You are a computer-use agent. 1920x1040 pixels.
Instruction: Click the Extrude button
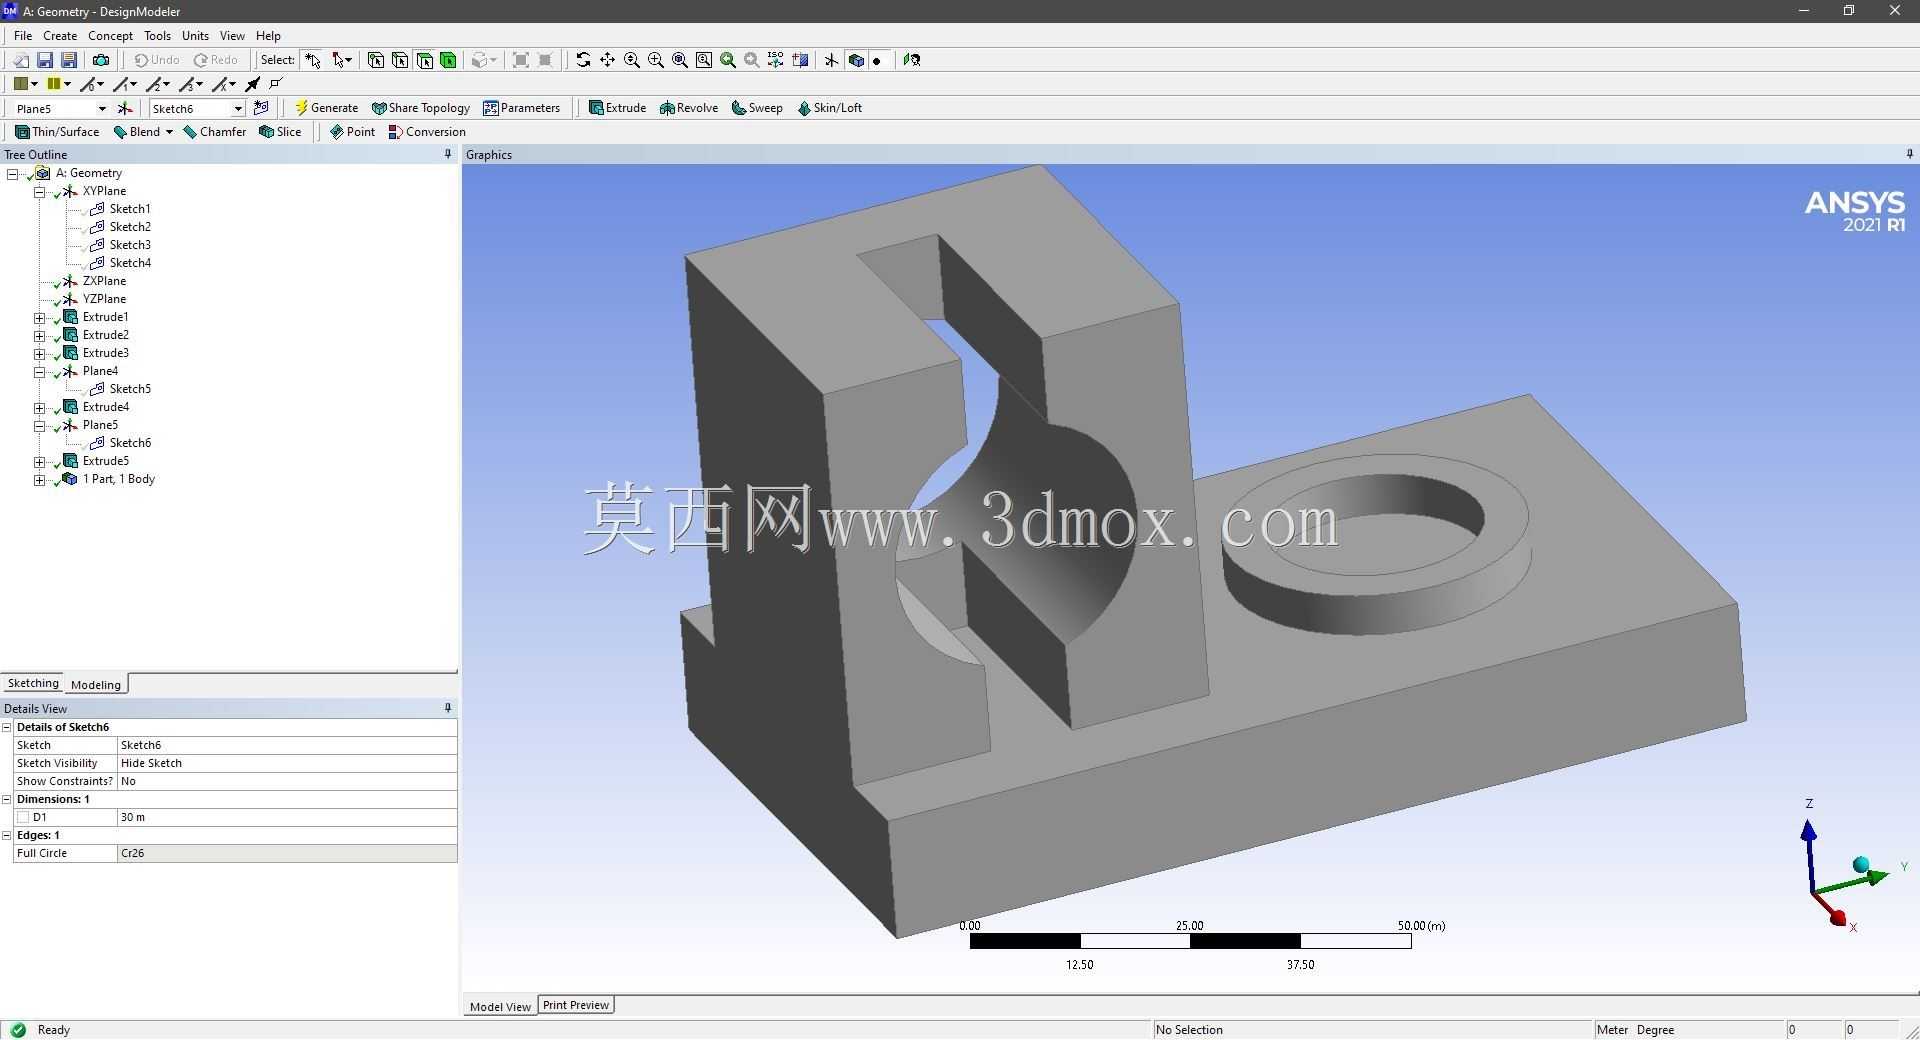click(617, 108)
